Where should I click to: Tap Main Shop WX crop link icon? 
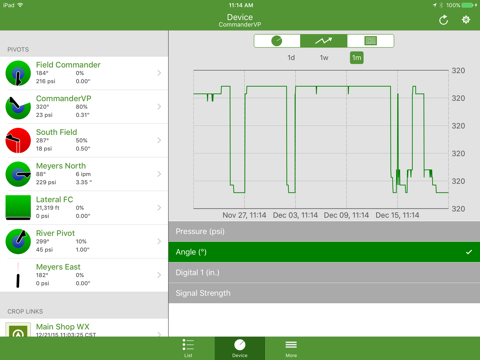pos(18,330)
